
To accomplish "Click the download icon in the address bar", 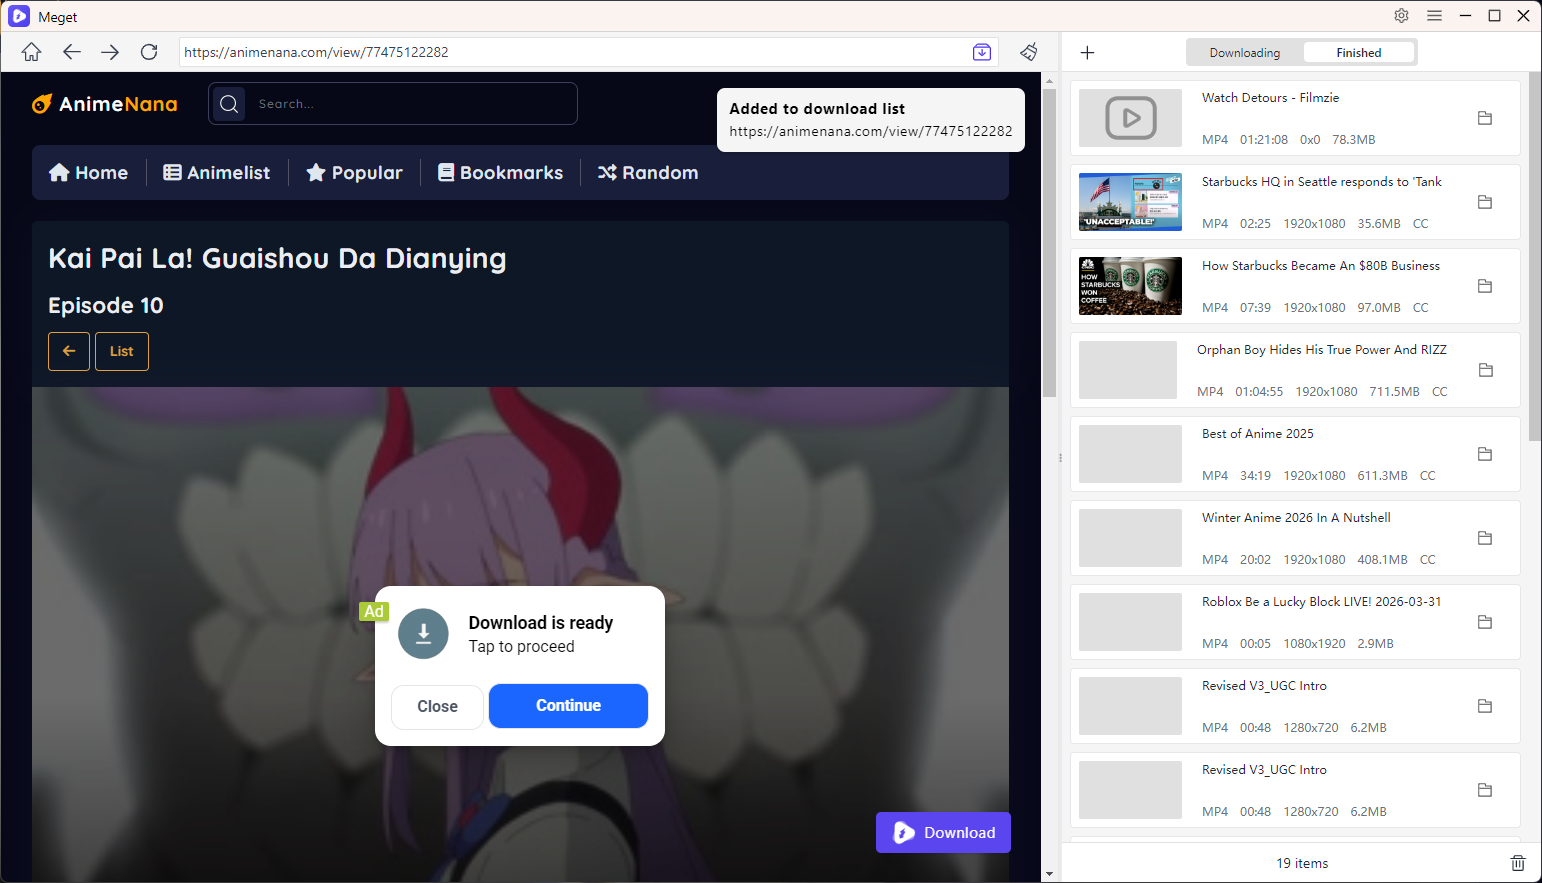I will tap(982, 52).
